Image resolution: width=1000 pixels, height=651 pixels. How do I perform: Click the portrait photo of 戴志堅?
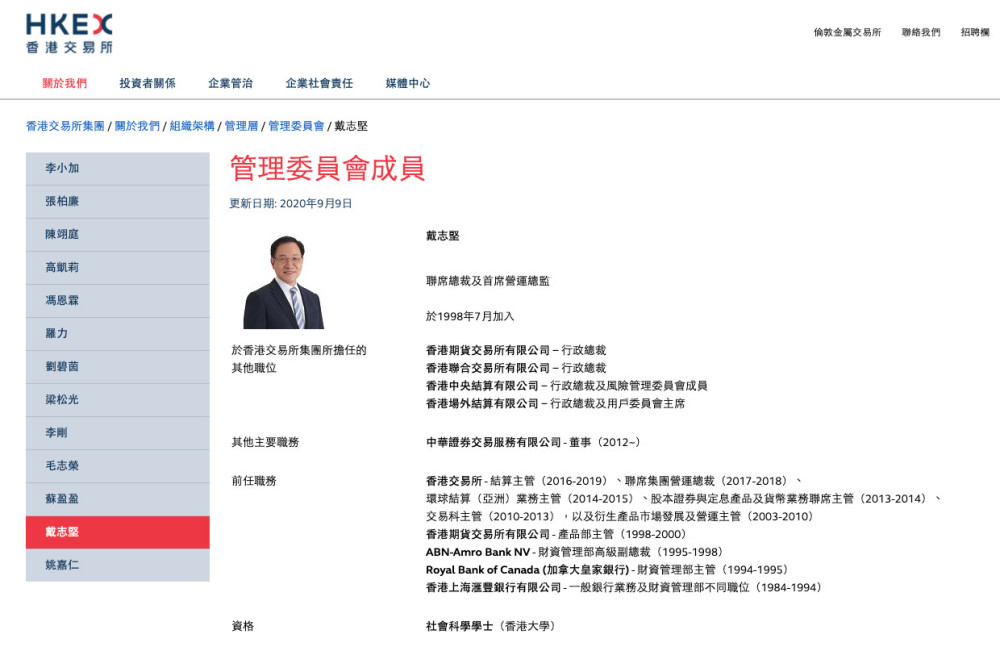pos(284,282)
